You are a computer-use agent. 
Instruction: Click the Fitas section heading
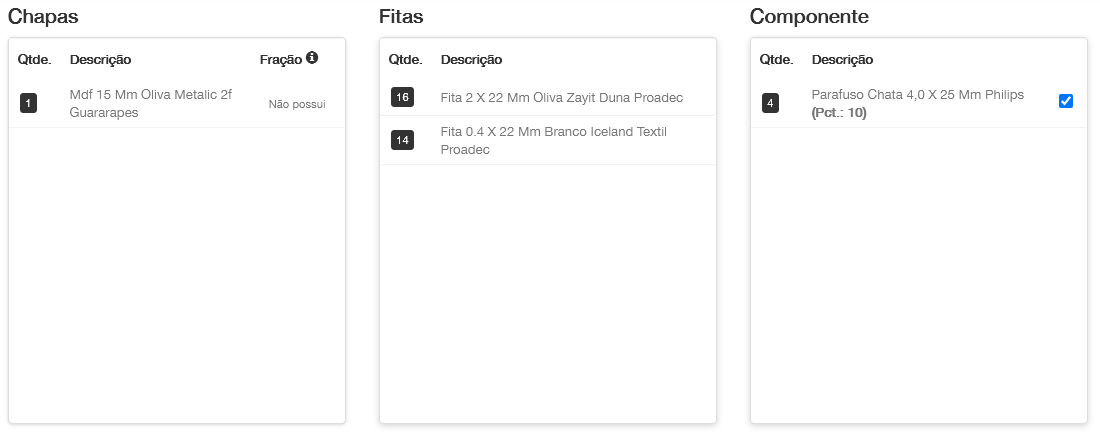[401, 17]
